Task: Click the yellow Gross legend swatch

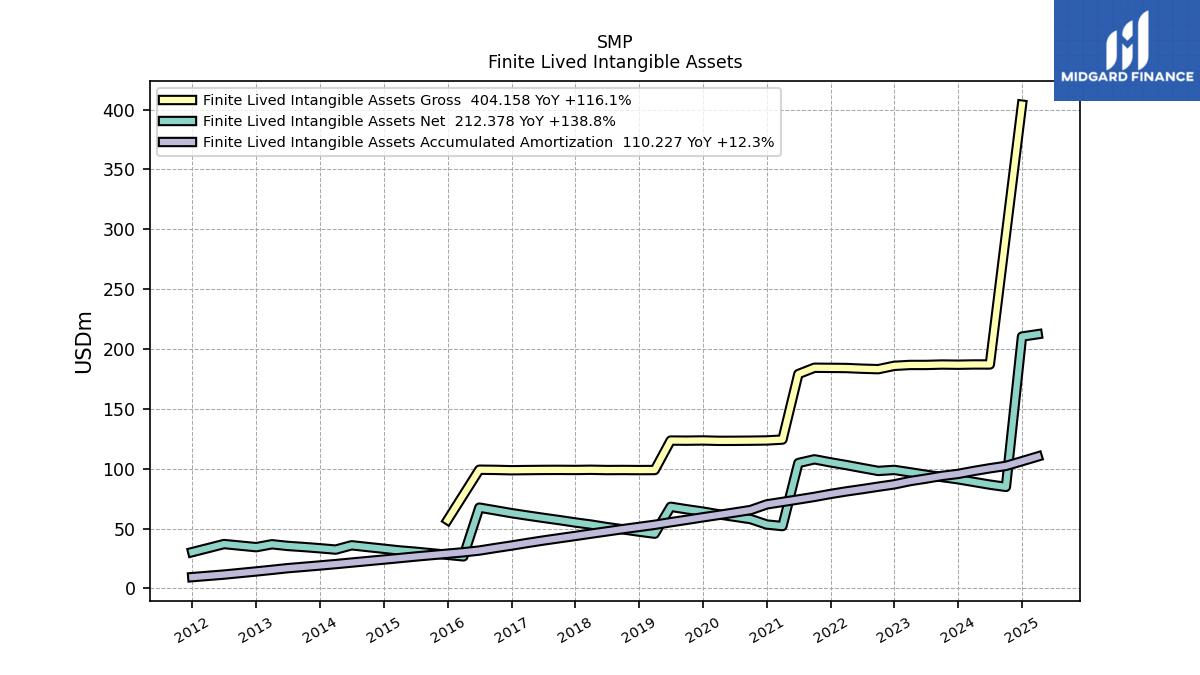Action: 177,100
